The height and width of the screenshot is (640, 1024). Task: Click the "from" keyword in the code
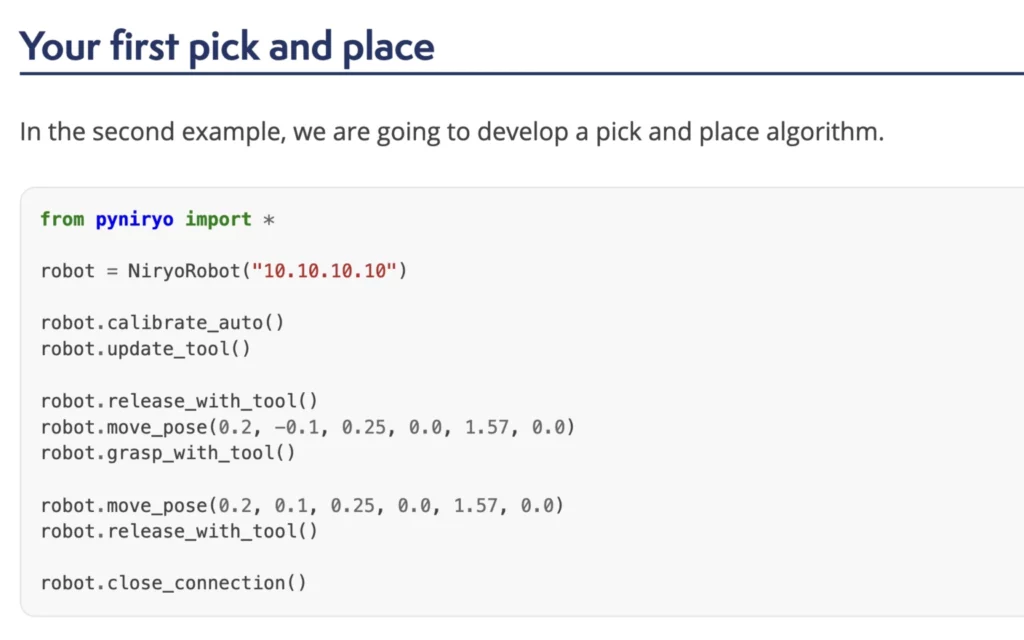[62, 219]
